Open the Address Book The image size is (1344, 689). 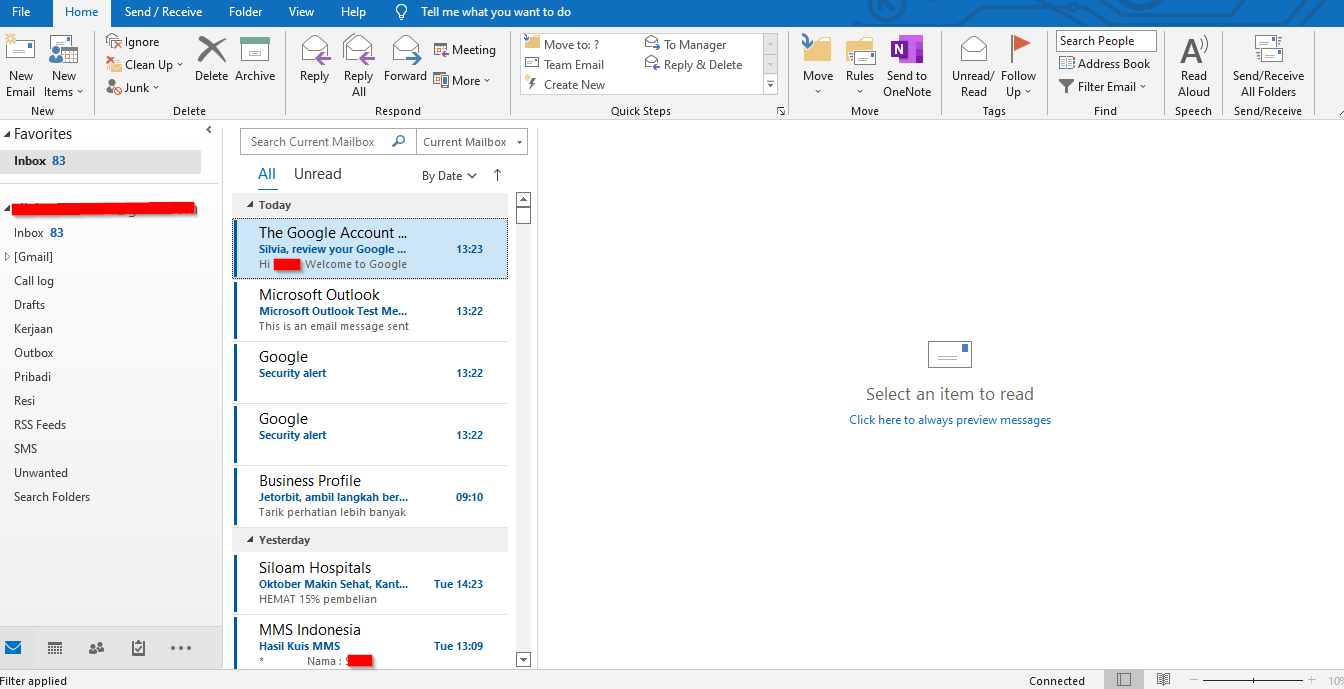pos(1104,64)
